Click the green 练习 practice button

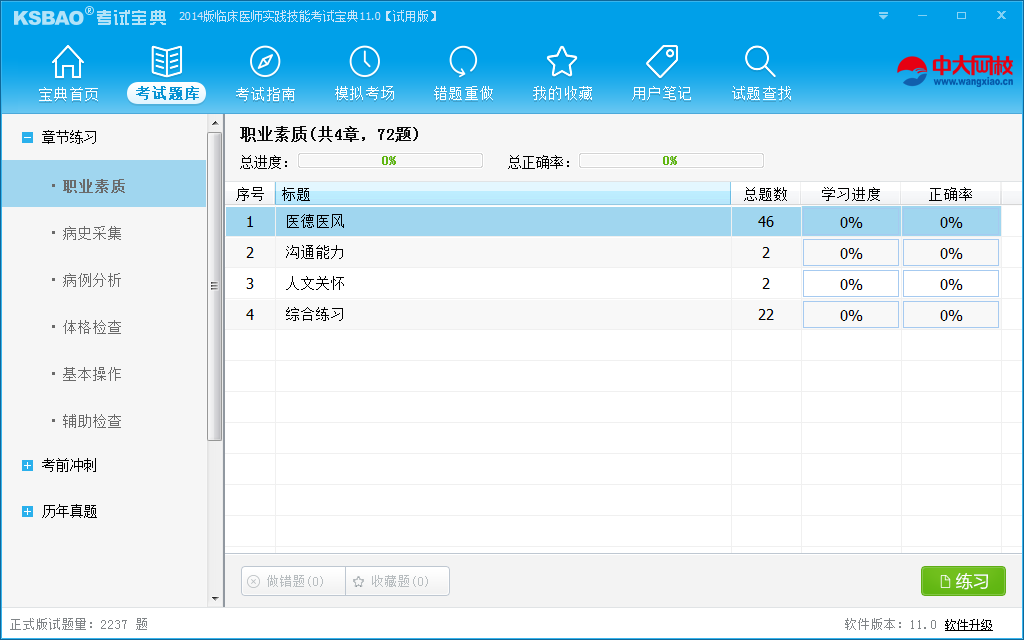962,581
